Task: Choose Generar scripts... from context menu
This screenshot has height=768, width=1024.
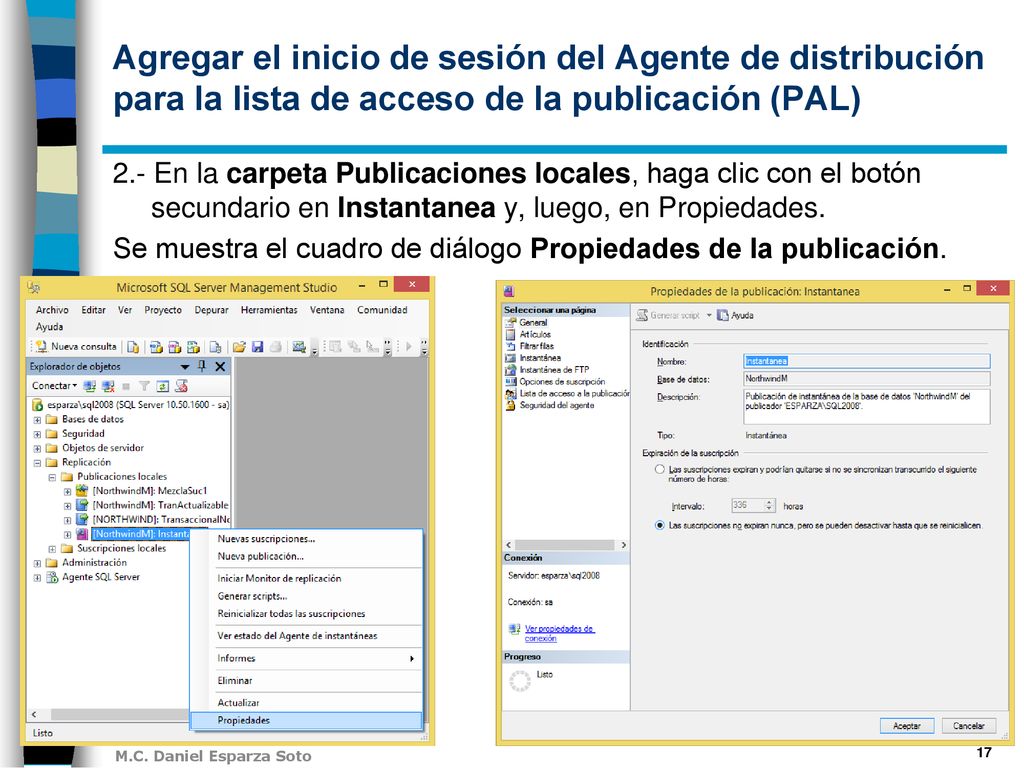Action: click(x=306, y=596)
